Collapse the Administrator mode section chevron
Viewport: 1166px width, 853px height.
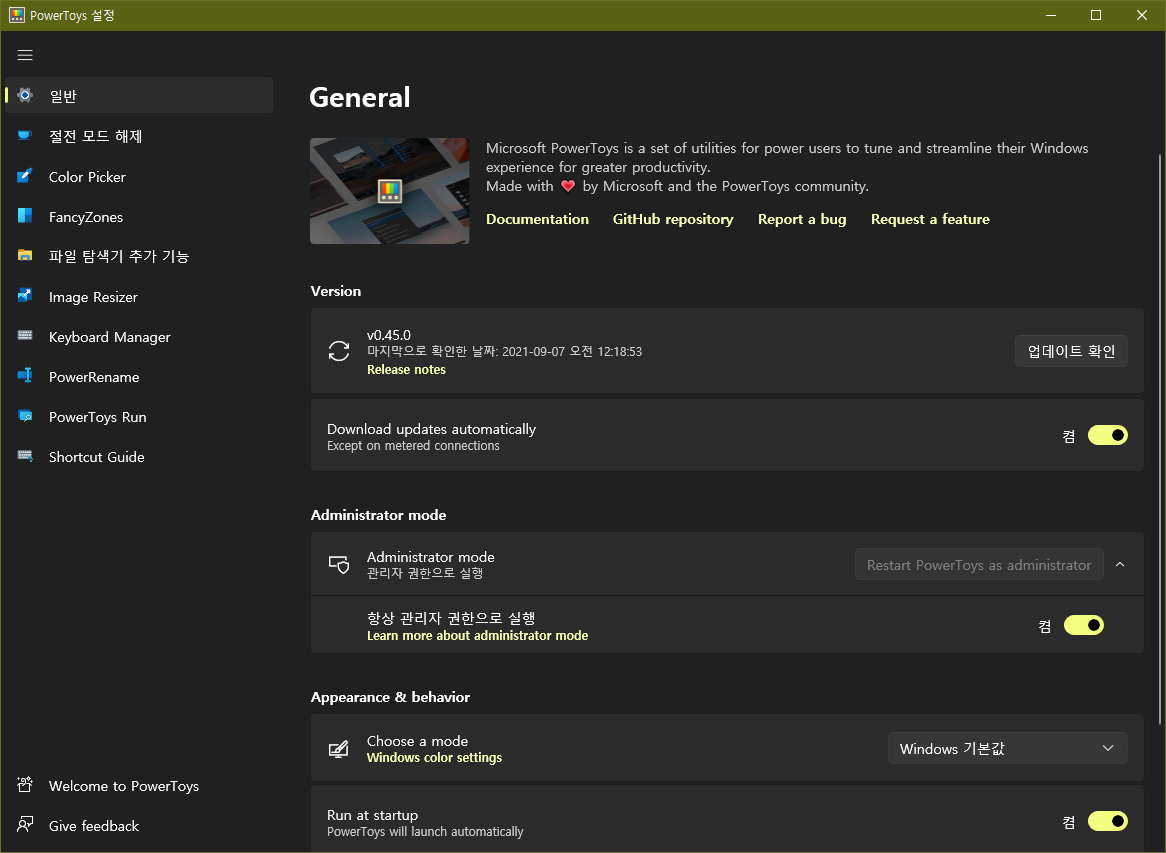(1120, 564)
